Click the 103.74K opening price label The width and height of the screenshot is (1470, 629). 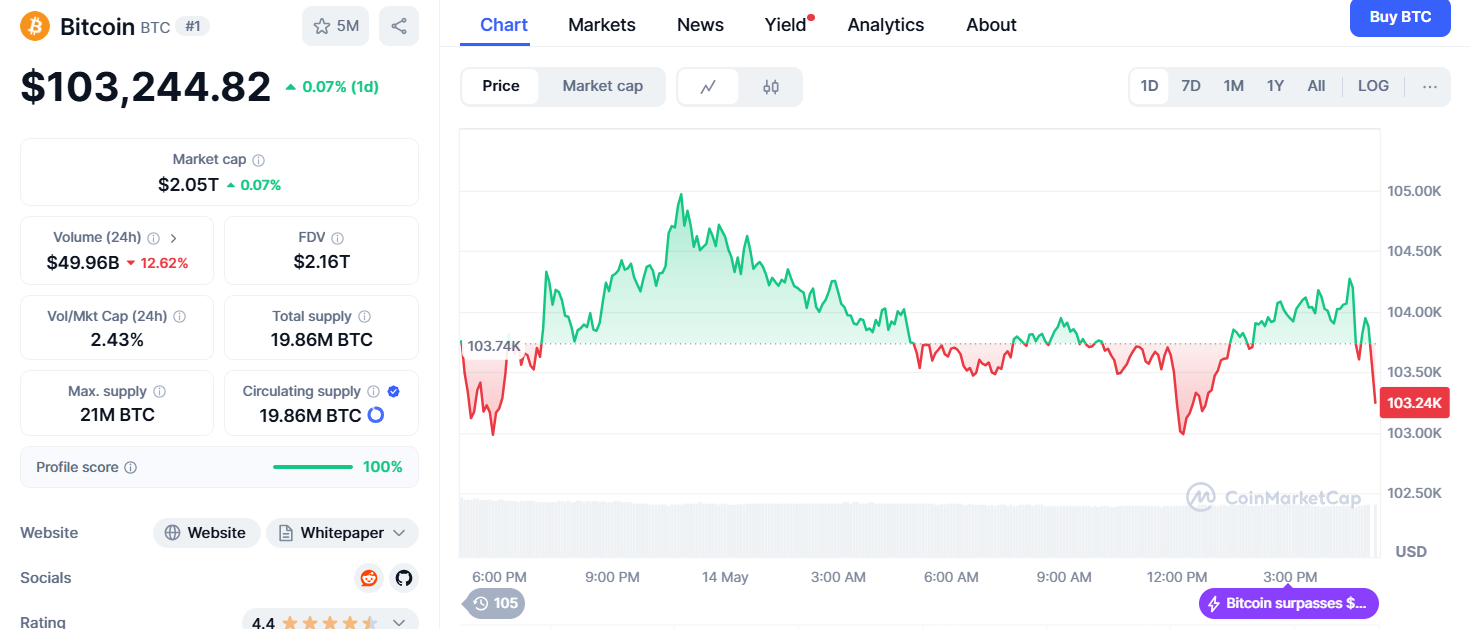[494, 346]
